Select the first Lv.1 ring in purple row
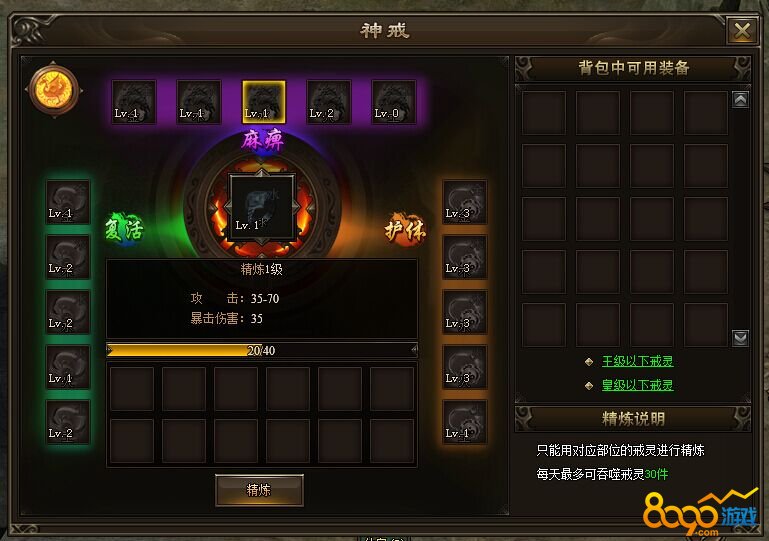This screenshot has width=769, height=541. pyautogui.click(x=134, y=102)
